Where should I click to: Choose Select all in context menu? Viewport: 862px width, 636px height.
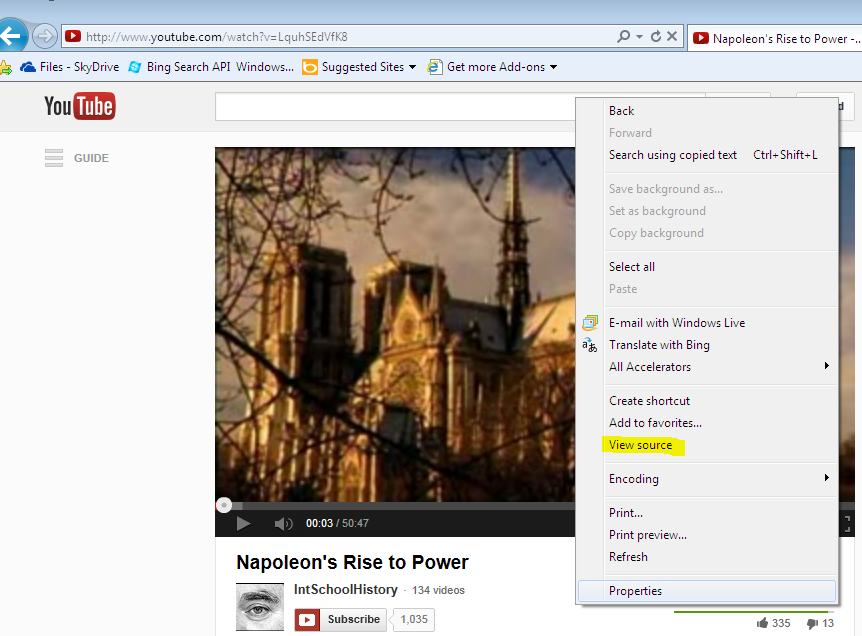[x=632, y=267]
